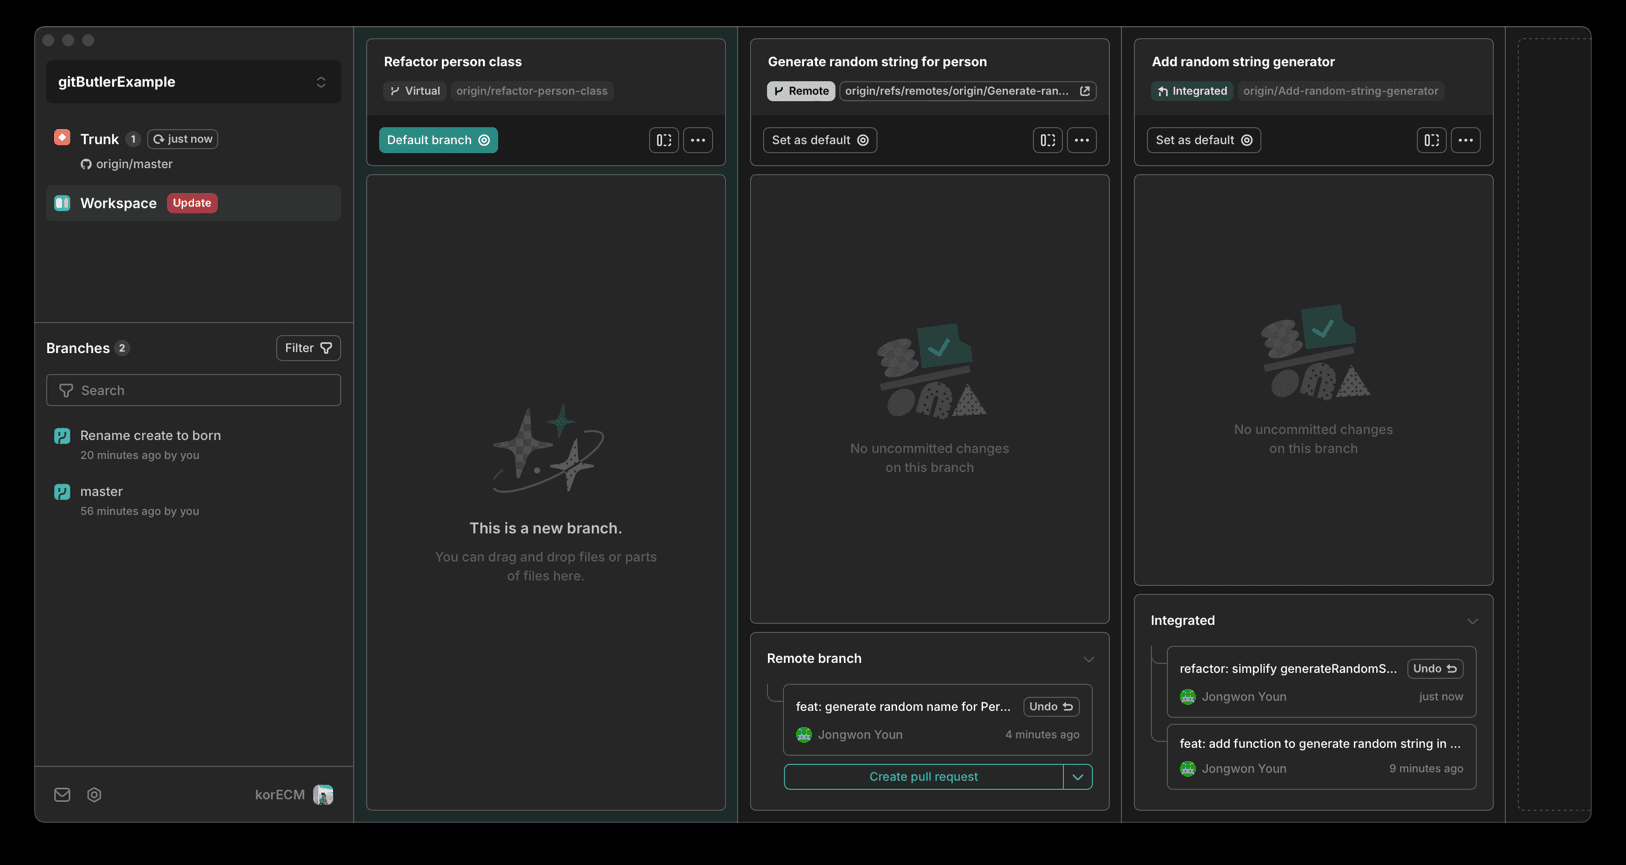The width and height of the screenshot is (1626, 865).
Task: Click the 'Rename create to born' branch icon
Action: 62,436
